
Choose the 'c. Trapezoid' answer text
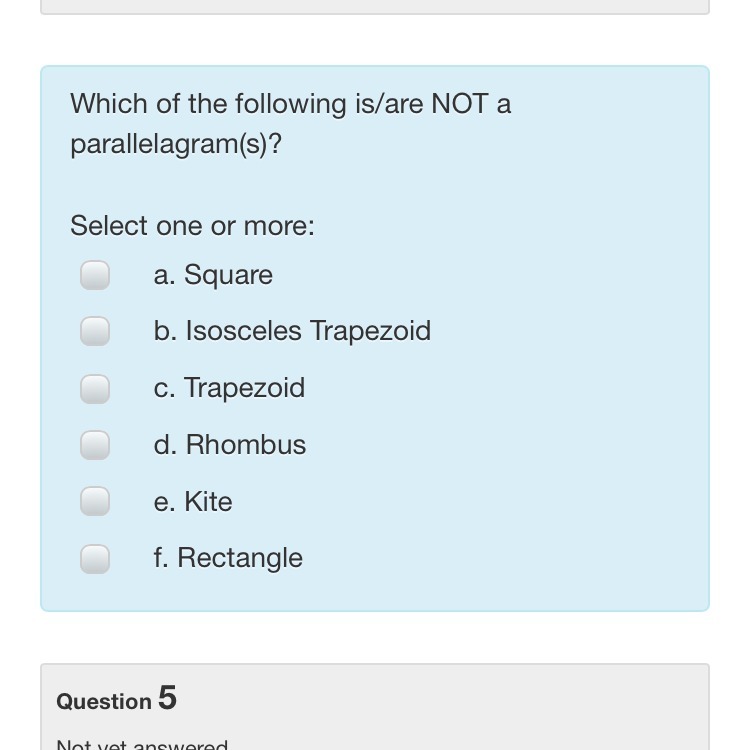pos(229,388)
